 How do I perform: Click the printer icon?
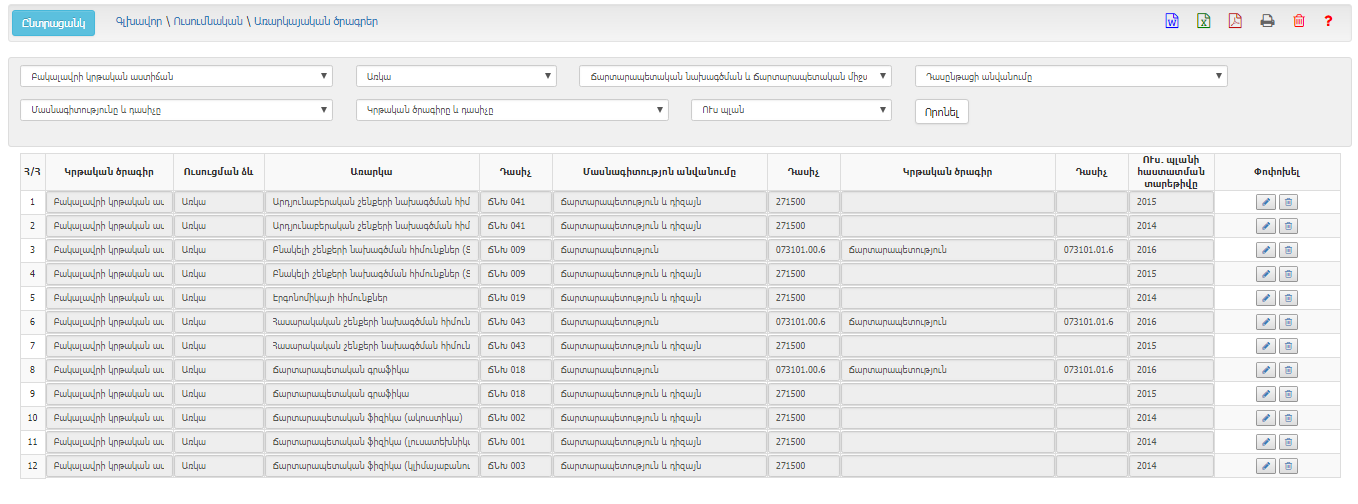(x=1267, y=21)
